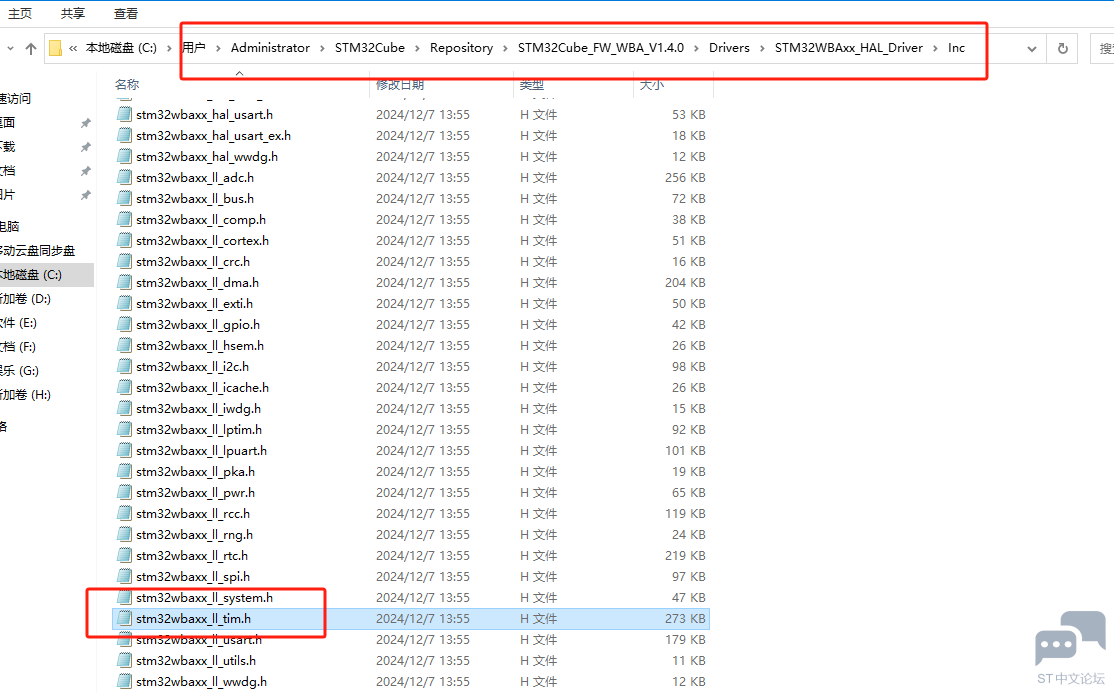Viewport: 1114px width, 694px height.
Task: Select drive (G:) in navigation pane
Action: (20, 372)
